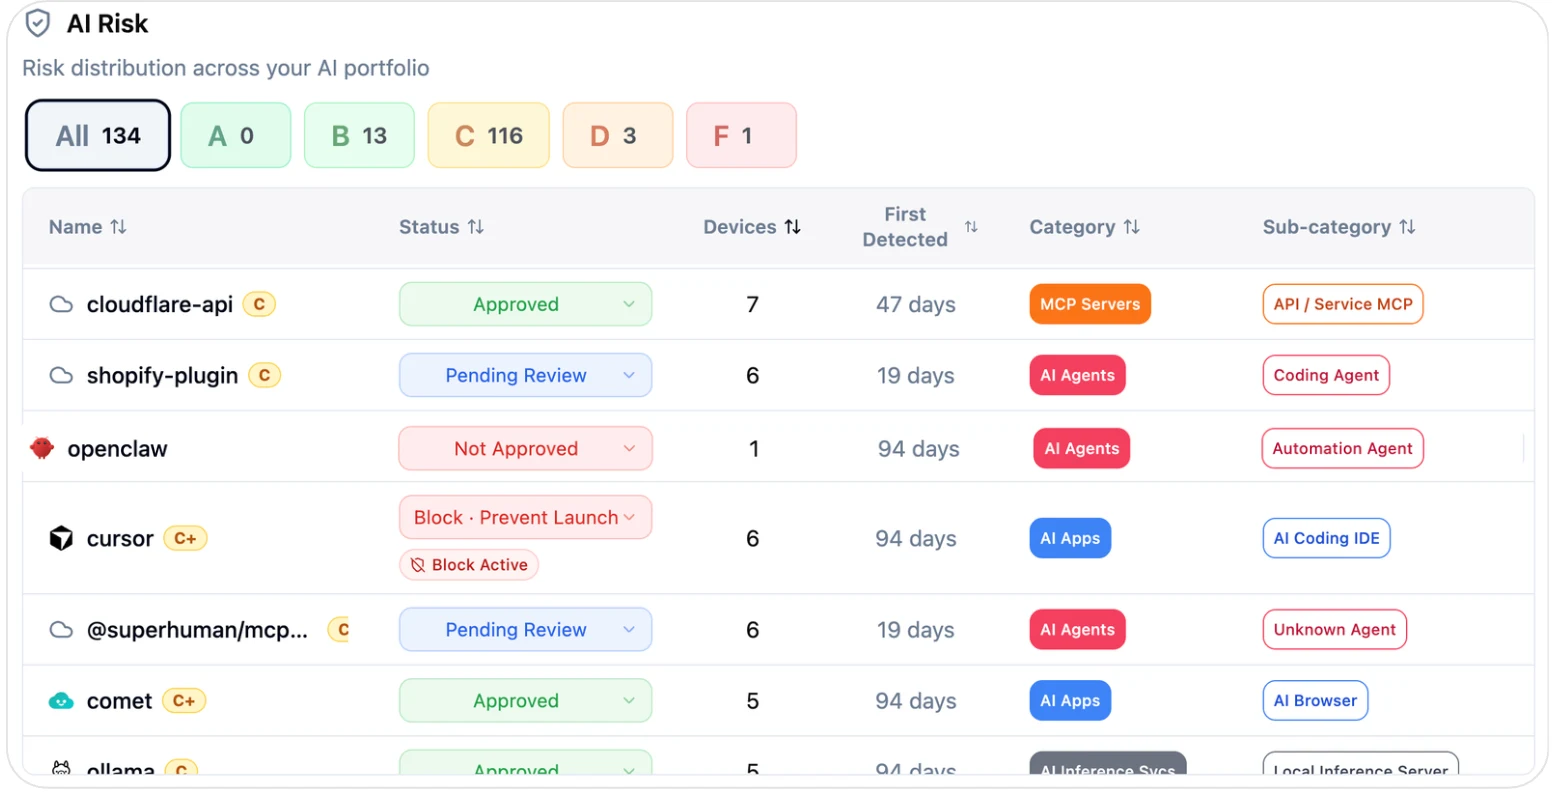This screenshot has width=1554, height=792.
Task: Click the AI Agents tag in shopify-plugin row
Action: 1077,375
